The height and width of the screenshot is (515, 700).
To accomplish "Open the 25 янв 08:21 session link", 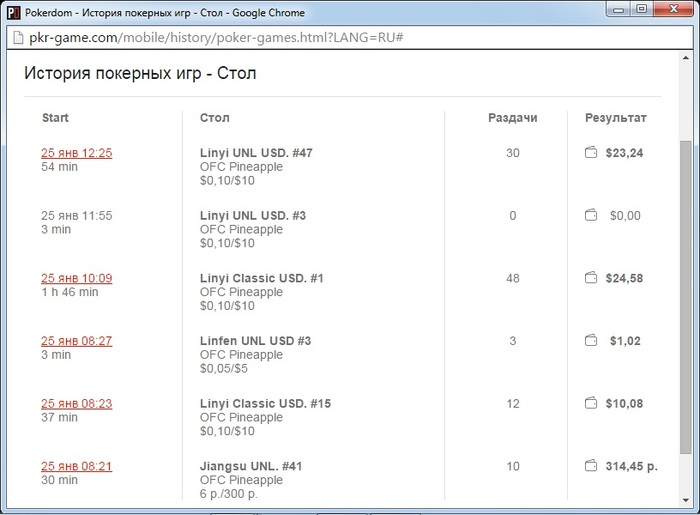I will coord(77,466).
